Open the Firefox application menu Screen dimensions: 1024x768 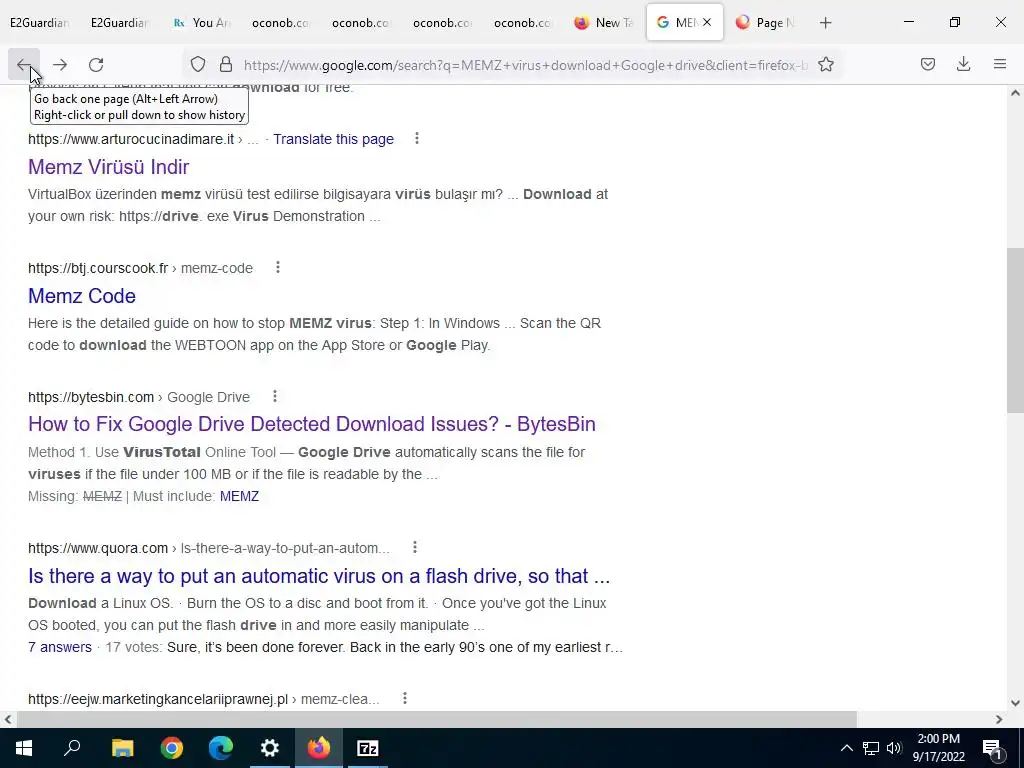pos(1000,65)
